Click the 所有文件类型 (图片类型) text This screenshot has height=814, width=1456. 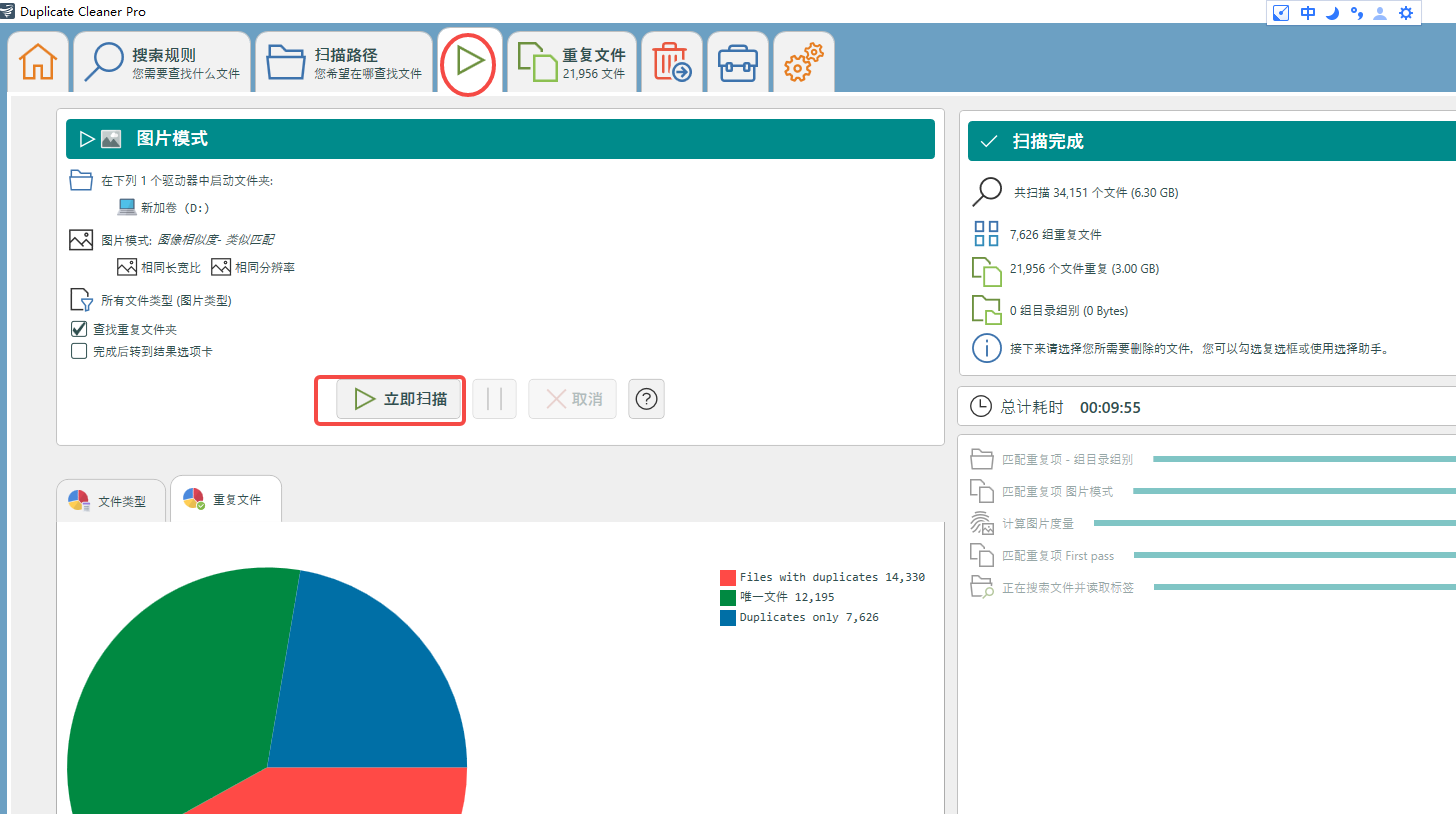[x=166, y=300]
